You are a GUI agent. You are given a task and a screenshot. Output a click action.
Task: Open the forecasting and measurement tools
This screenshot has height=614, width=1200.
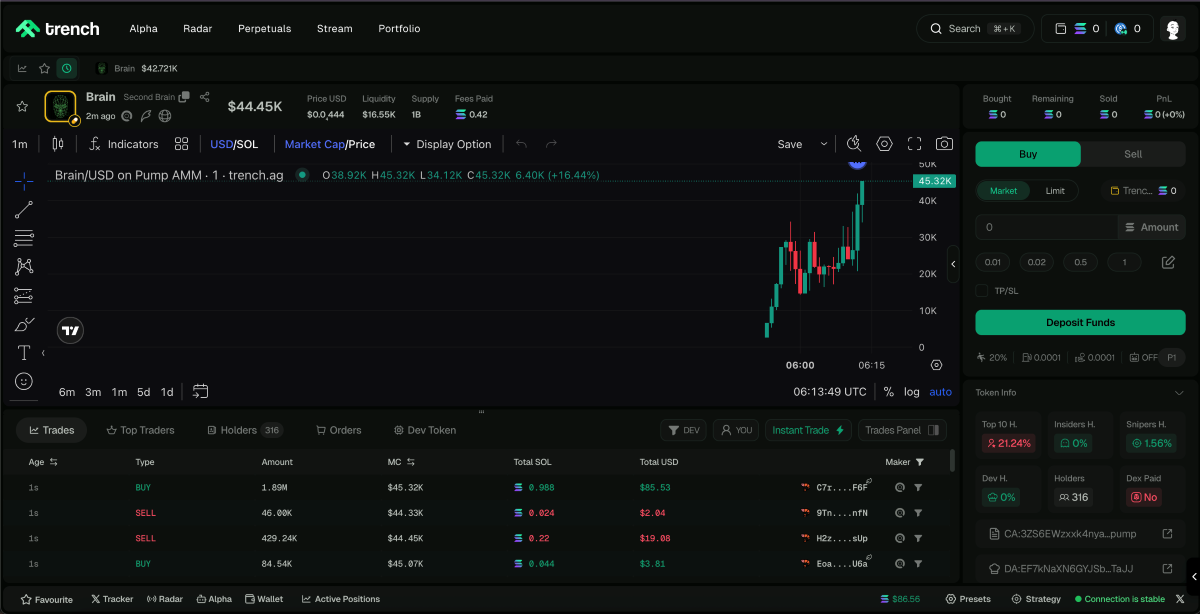24,295
